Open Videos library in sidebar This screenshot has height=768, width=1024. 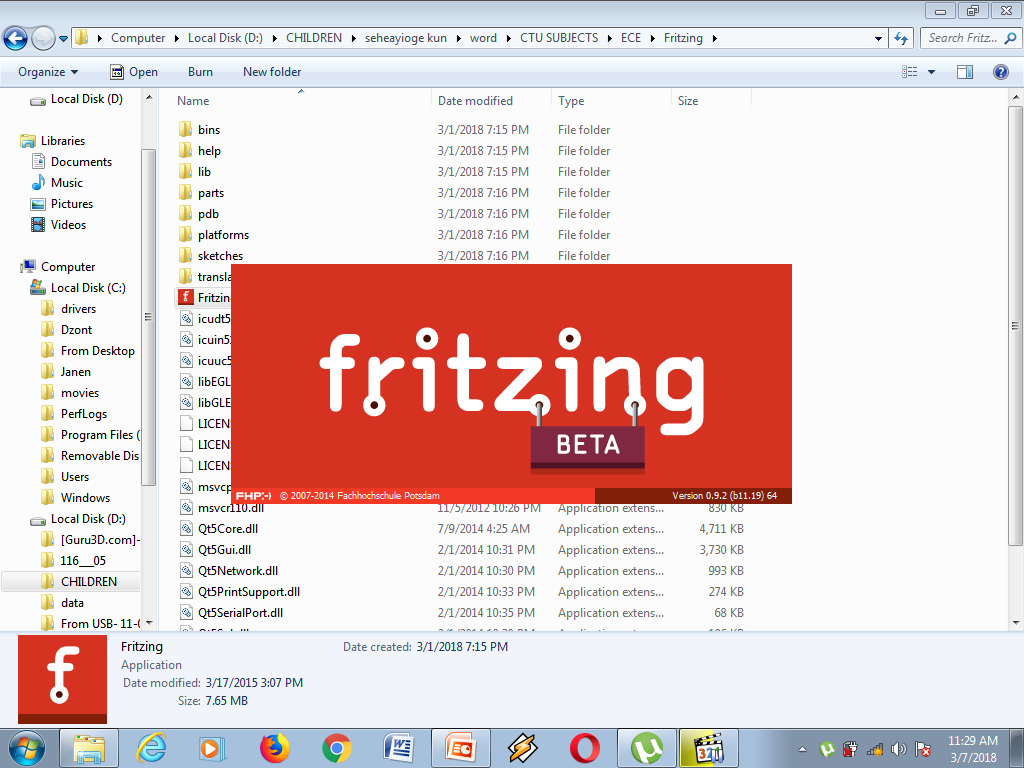pos(68,224)
